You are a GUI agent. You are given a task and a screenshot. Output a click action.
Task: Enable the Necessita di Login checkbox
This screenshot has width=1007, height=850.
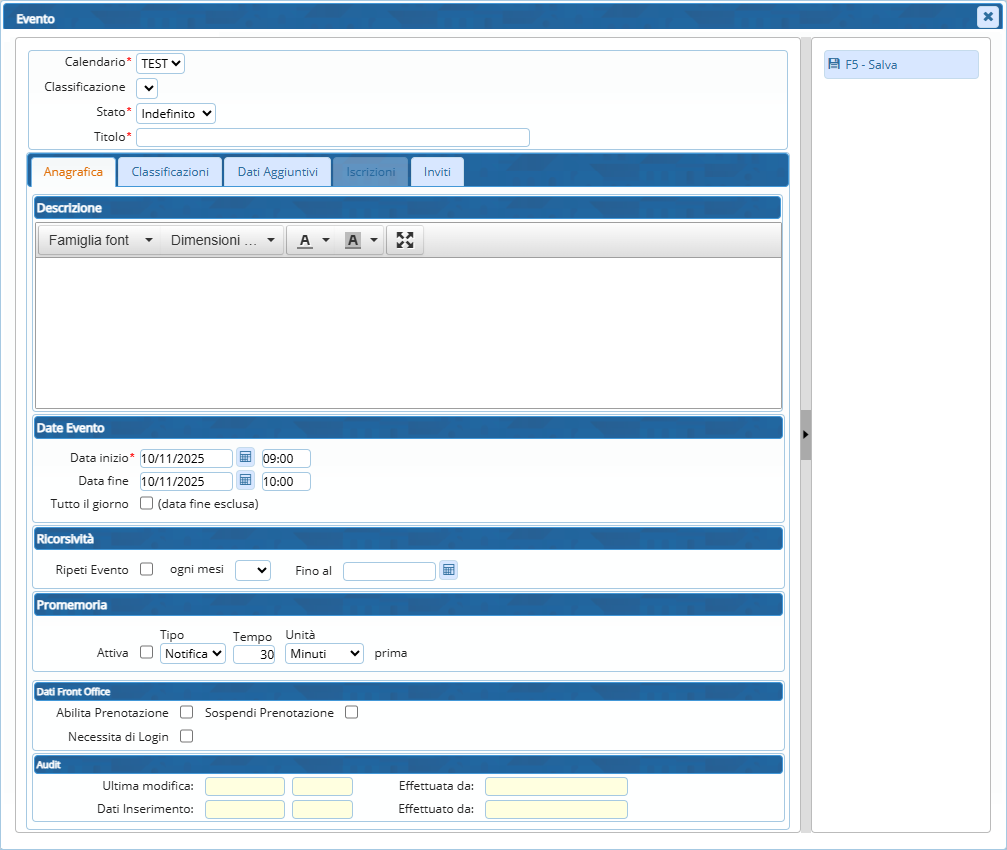[186, 736]
